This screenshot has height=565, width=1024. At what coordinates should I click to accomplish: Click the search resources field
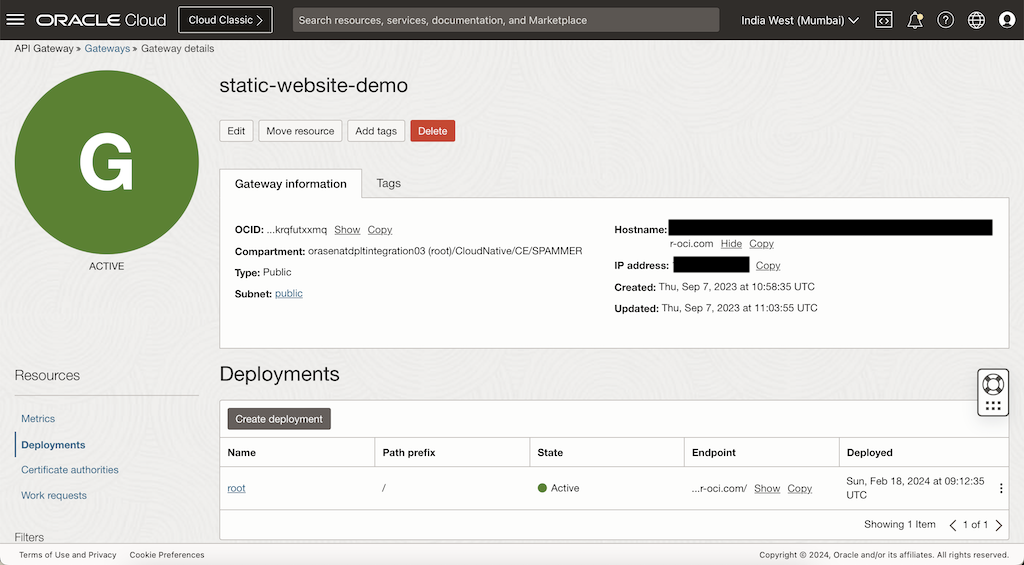pos(505,20)
